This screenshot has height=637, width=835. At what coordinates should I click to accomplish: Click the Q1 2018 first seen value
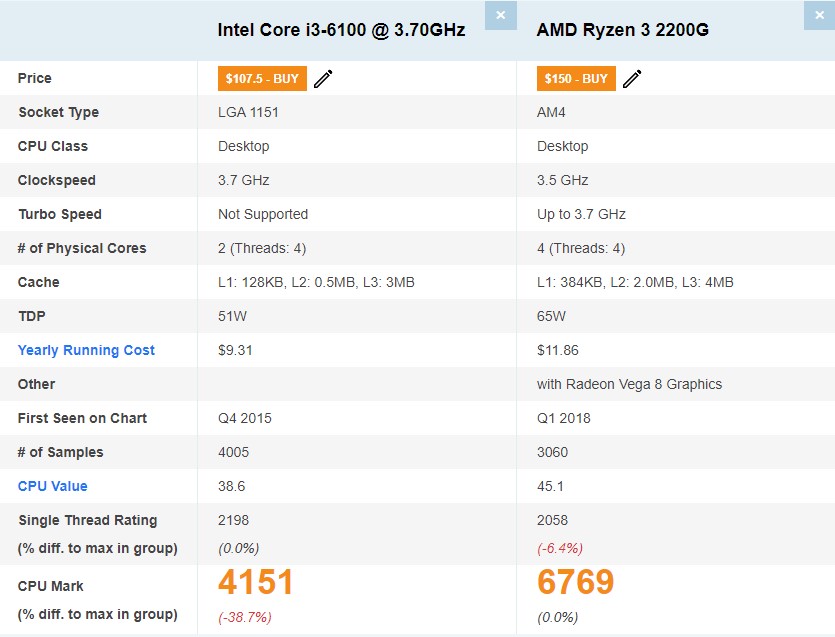tap(563, 418)
